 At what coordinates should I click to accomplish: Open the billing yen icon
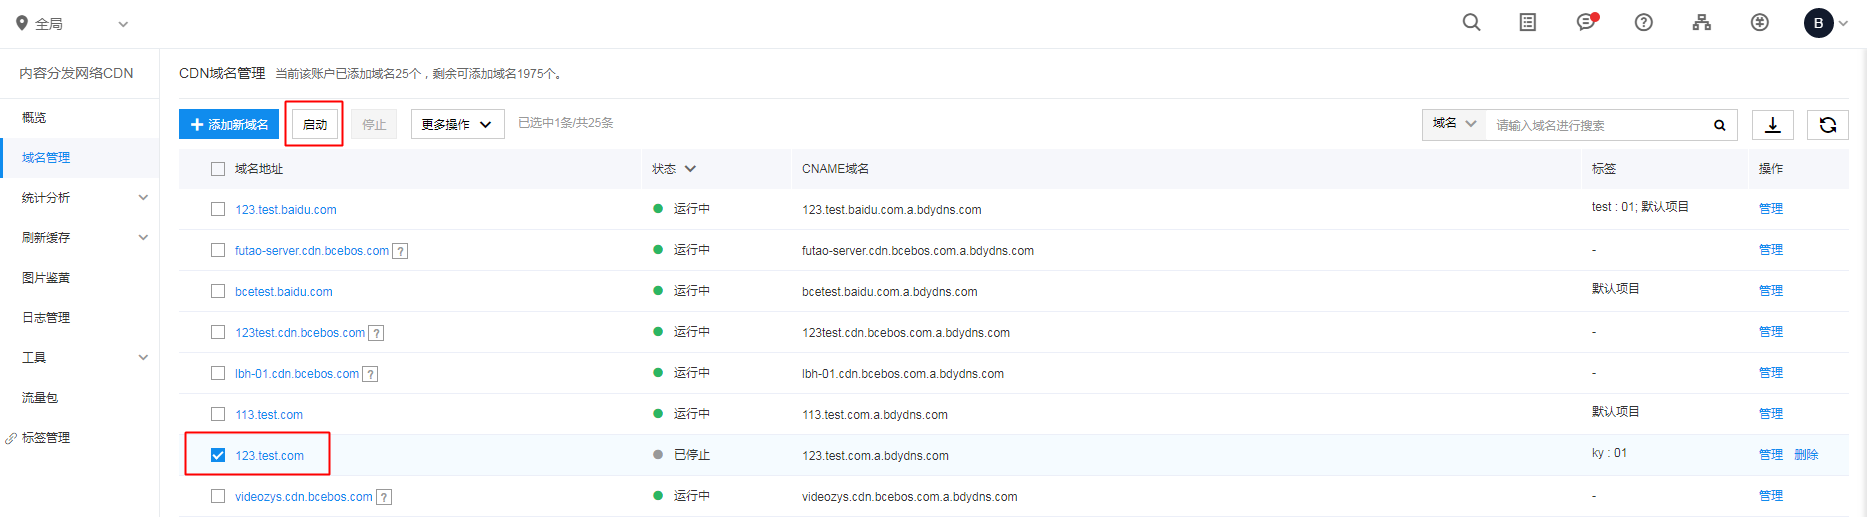click(x=1760, y=22)
